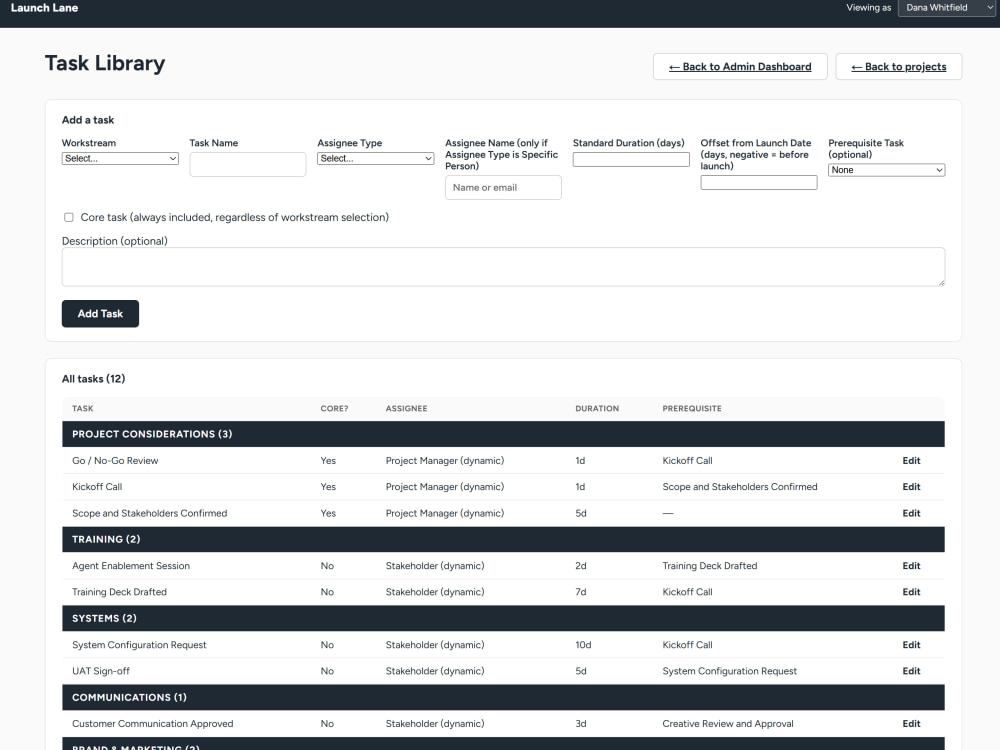Click the Project Considerations (3) group header
This screenshot has height=750, width=1000.
pyautogui.click(x=503, y=434)
